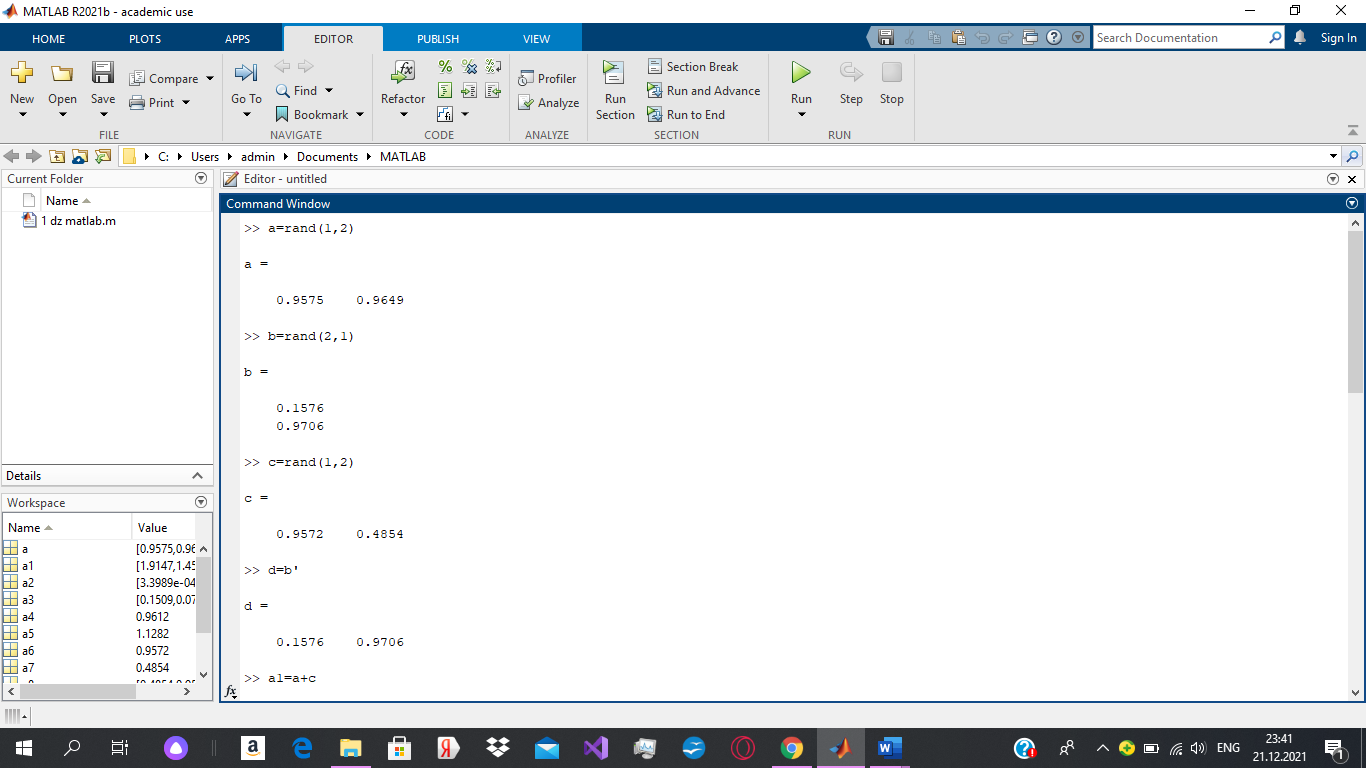Image resolution: width=1366 pixels, height=768 pixels.
Task: Click the Command Window vertical scrollbar
Action: (x=1355, y=312)
